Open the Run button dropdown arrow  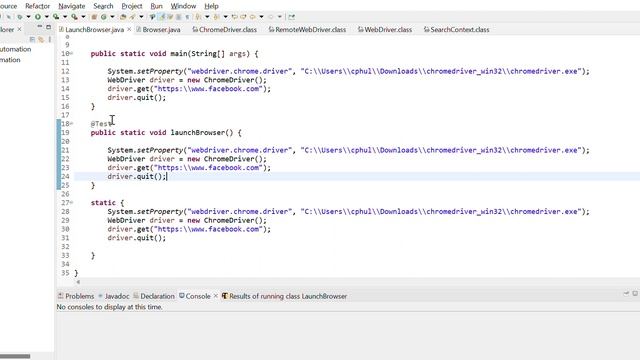[47, 17]
